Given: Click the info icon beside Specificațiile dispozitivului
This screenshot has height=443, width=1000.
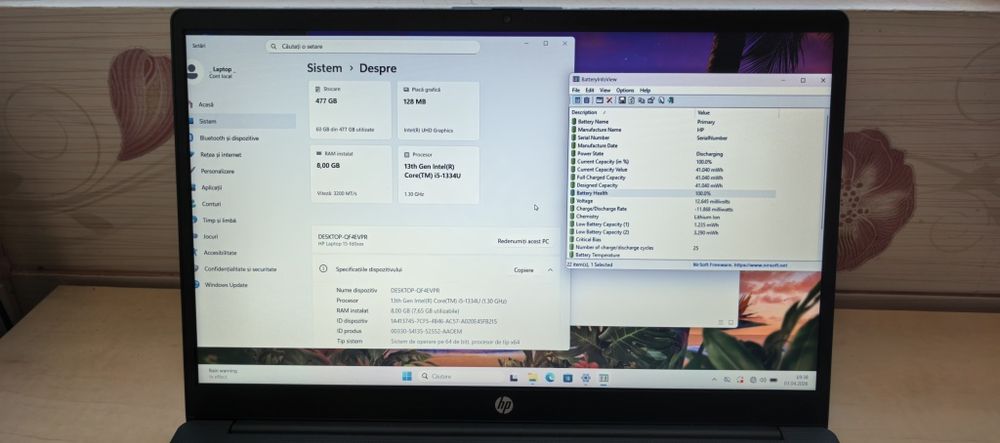Looking at the screenshot, I should pos(323,269).
